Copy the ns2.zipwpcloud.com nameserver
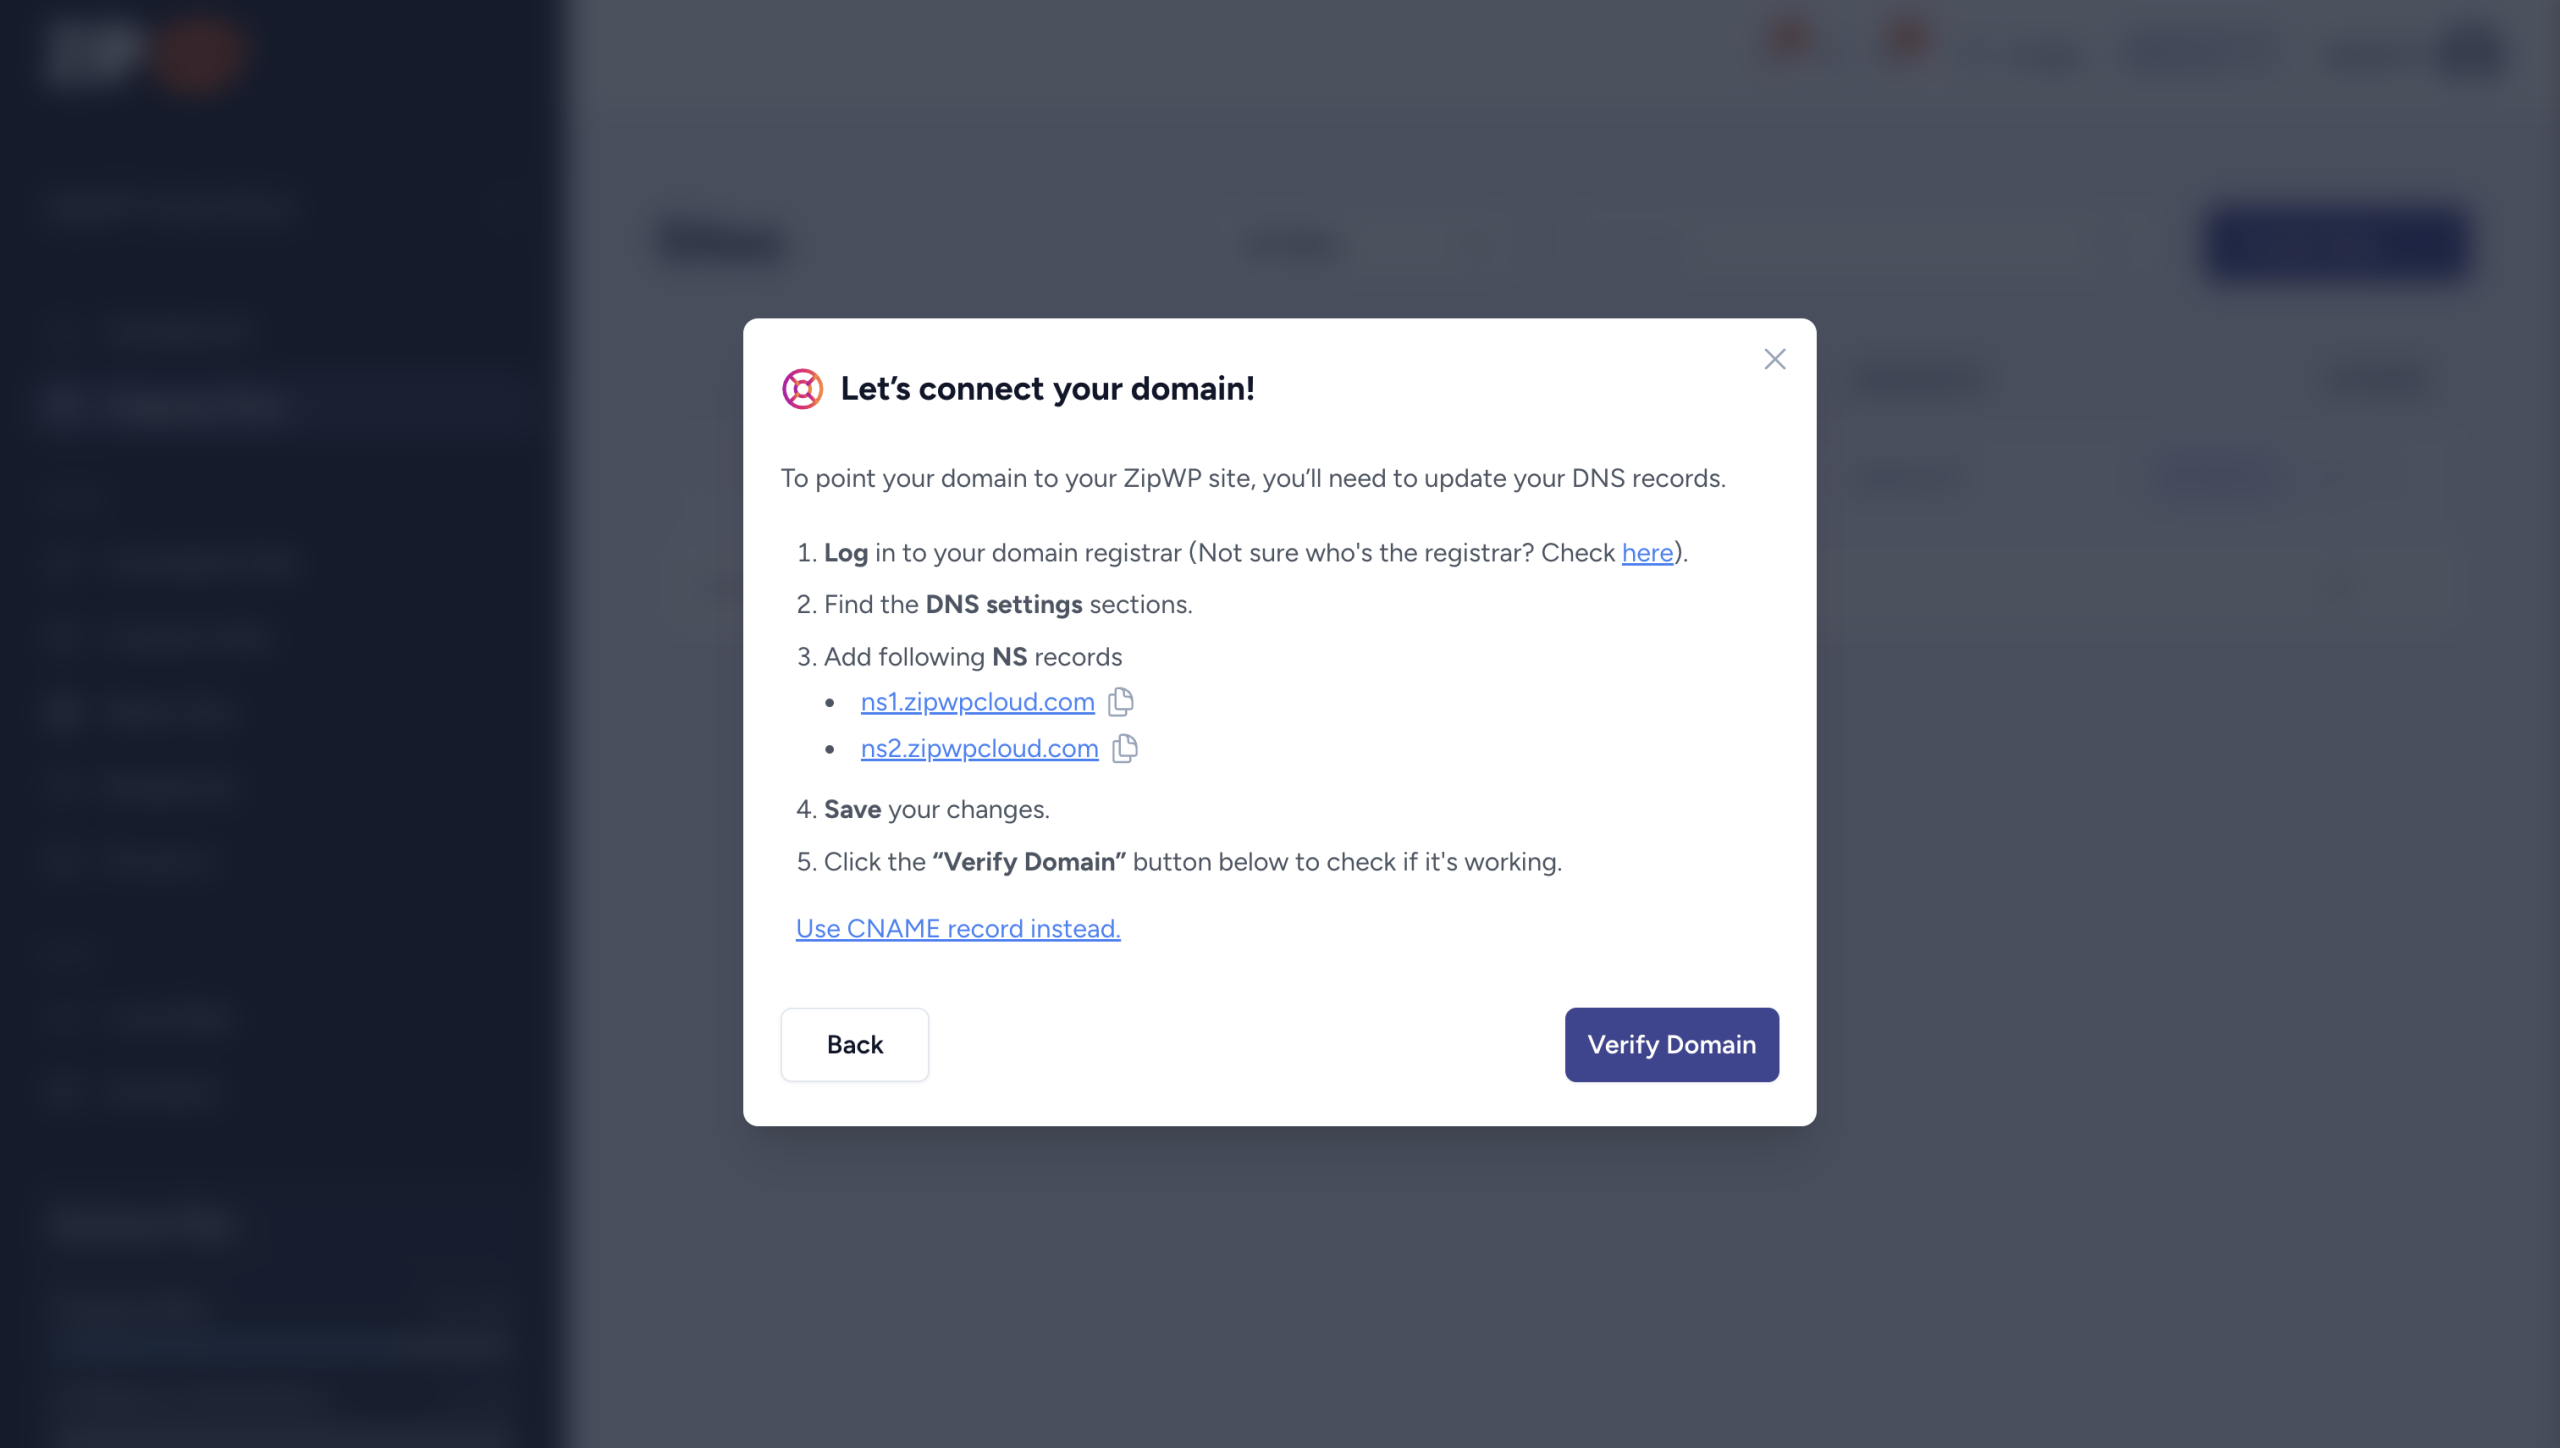 (x=1125, y=748)
